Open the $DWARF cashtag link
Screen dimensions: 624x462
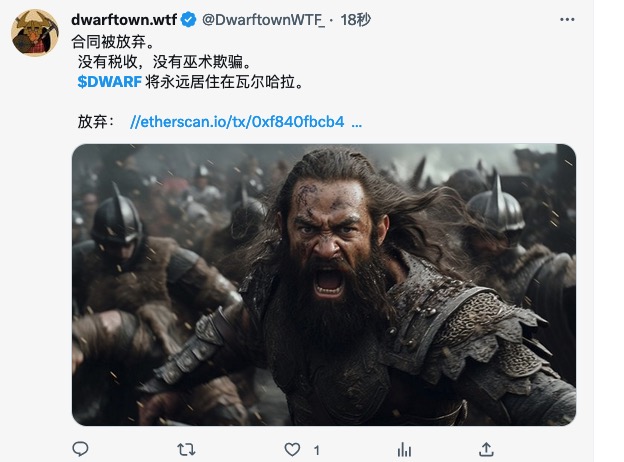pos(109,82)
